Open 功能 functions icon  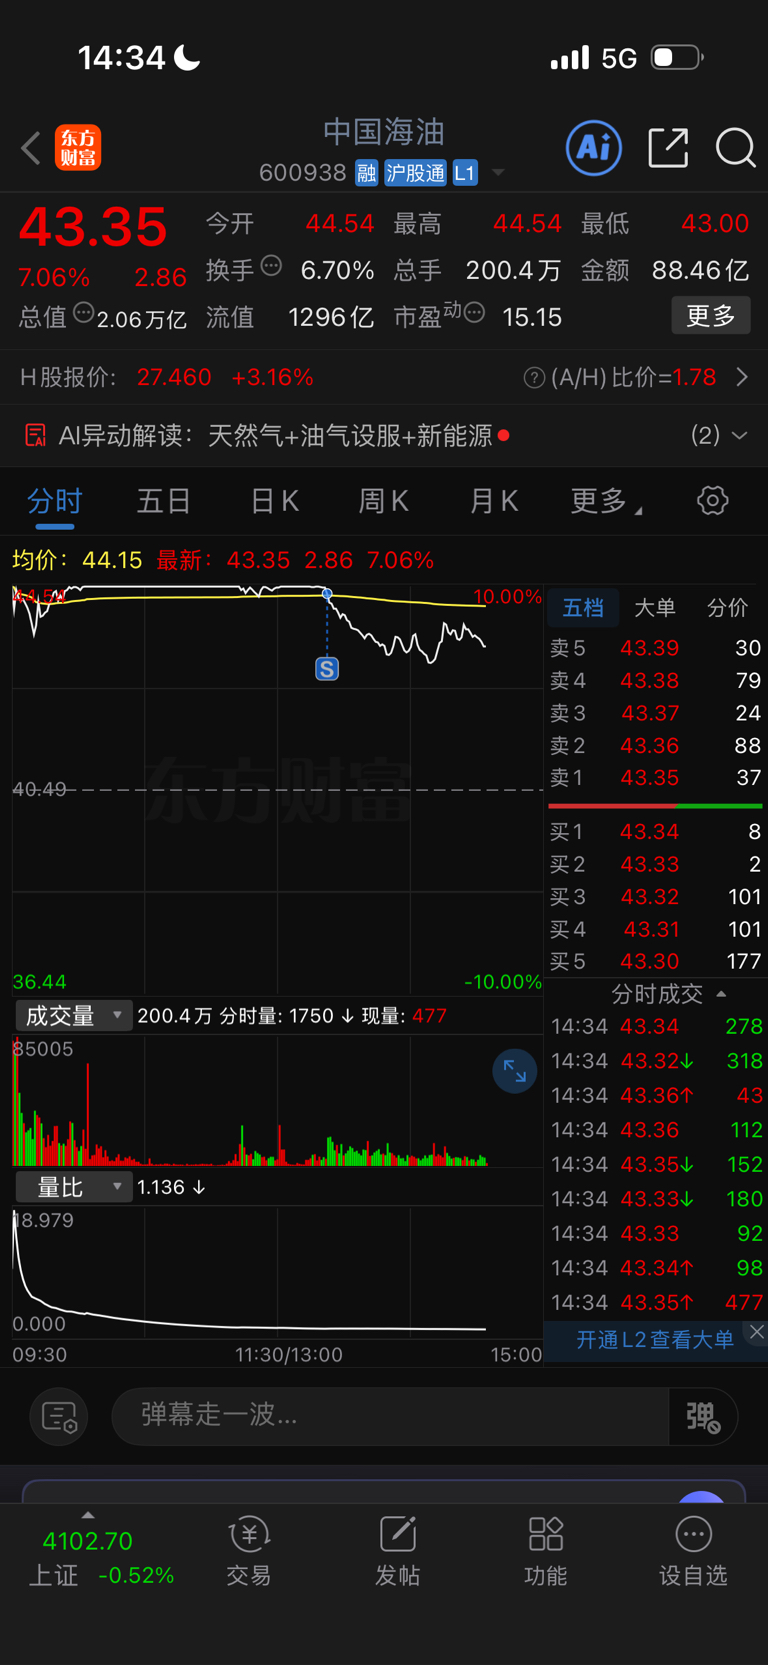(546, 1534)
